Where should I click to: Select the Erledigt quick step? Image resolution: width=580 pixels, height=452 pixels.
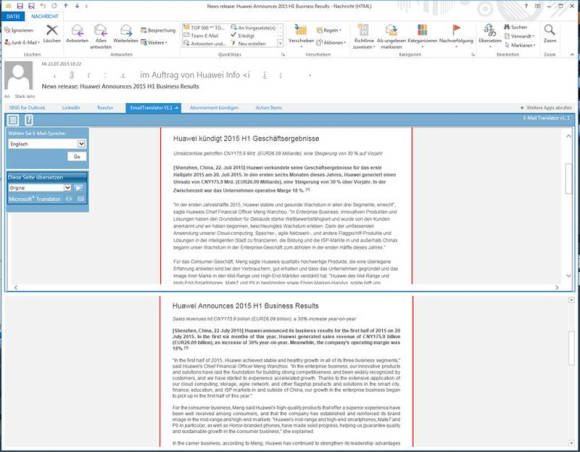pos(242,36)
